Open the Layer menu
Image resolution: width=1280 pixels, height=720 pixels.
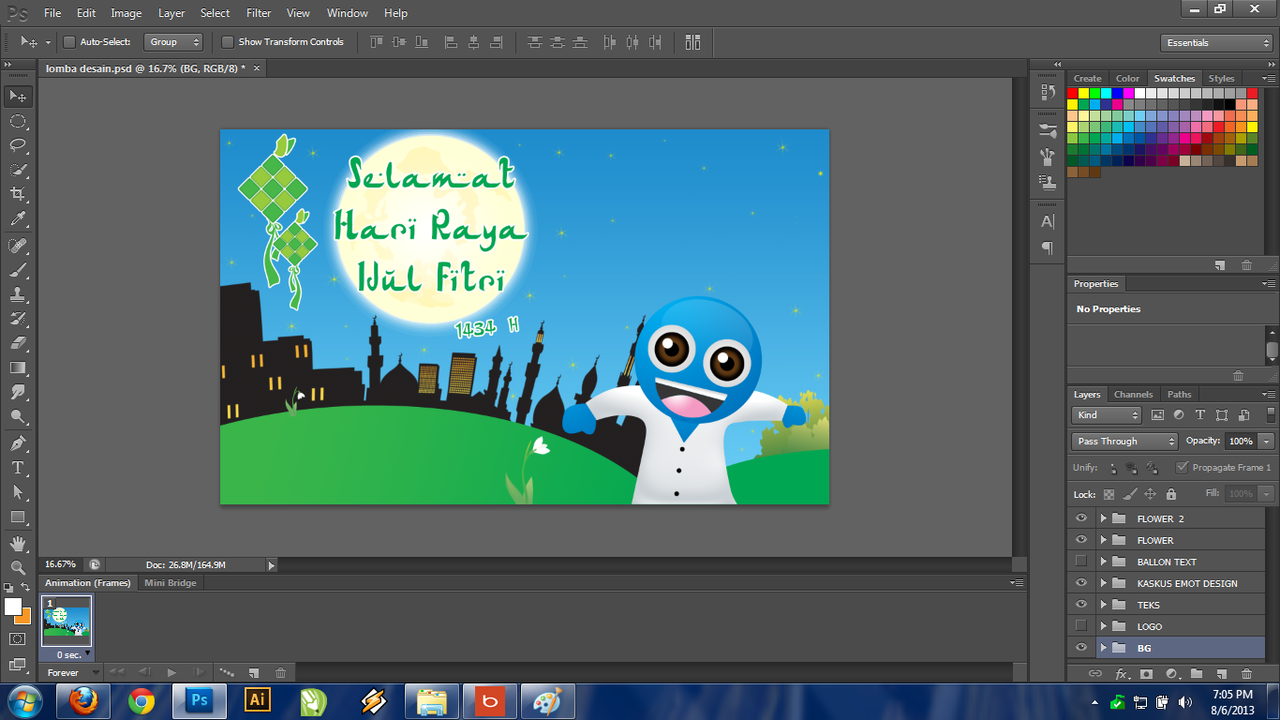click(171, 13)
